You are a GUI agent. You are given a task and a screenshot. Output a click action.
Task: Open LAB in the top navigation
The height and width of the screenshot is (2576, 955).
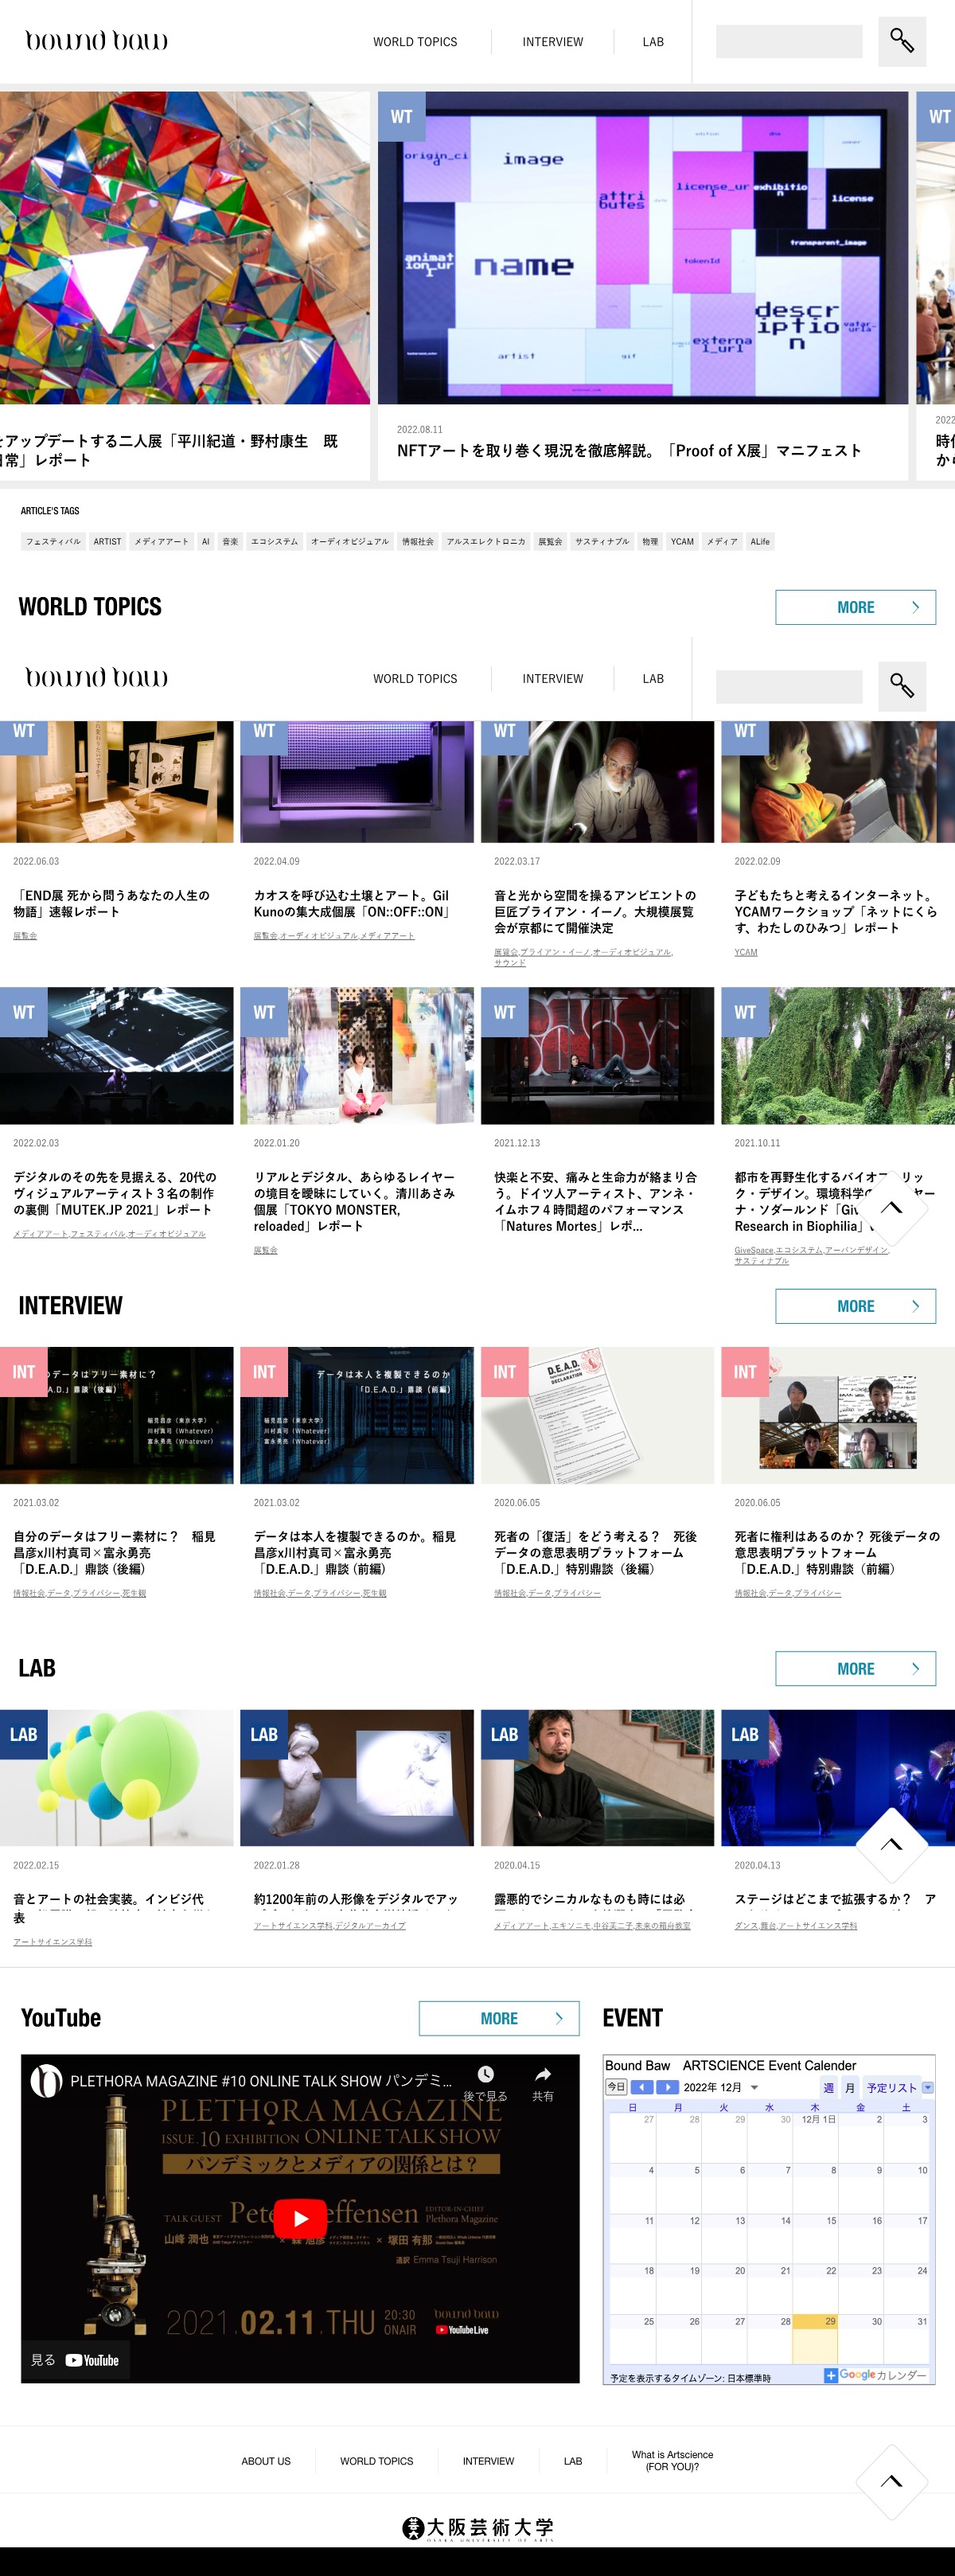(x=653, y=42)
